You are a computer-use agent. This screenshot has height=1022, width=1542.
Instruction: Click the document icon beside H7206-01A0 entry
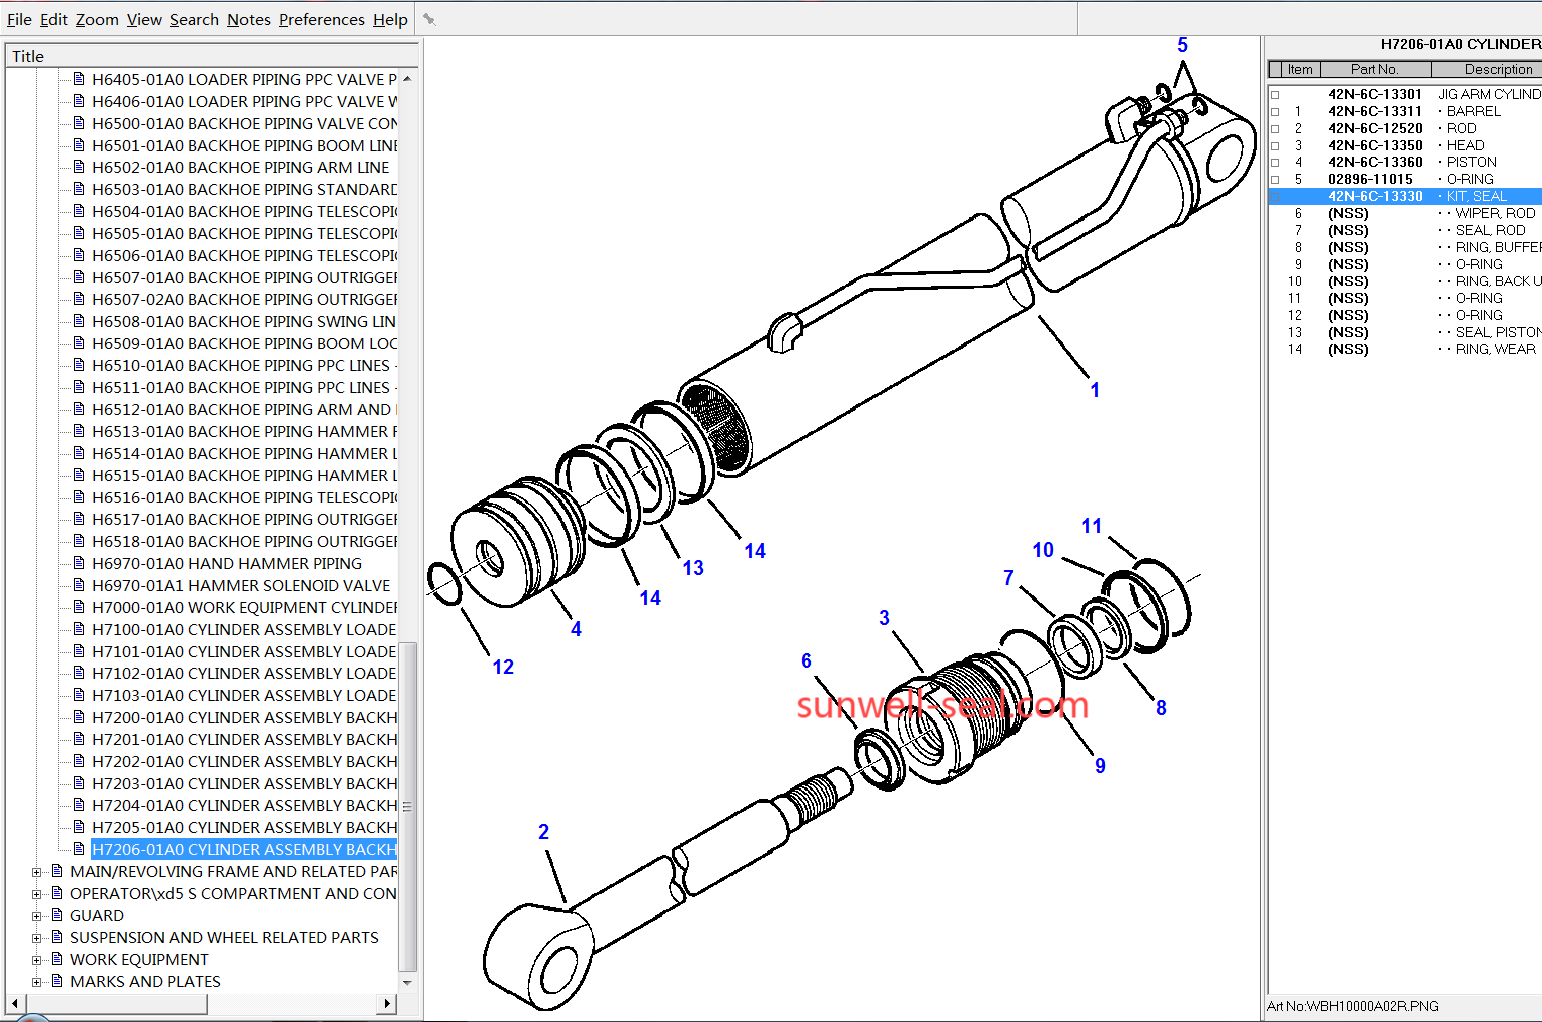pos(79,849)
